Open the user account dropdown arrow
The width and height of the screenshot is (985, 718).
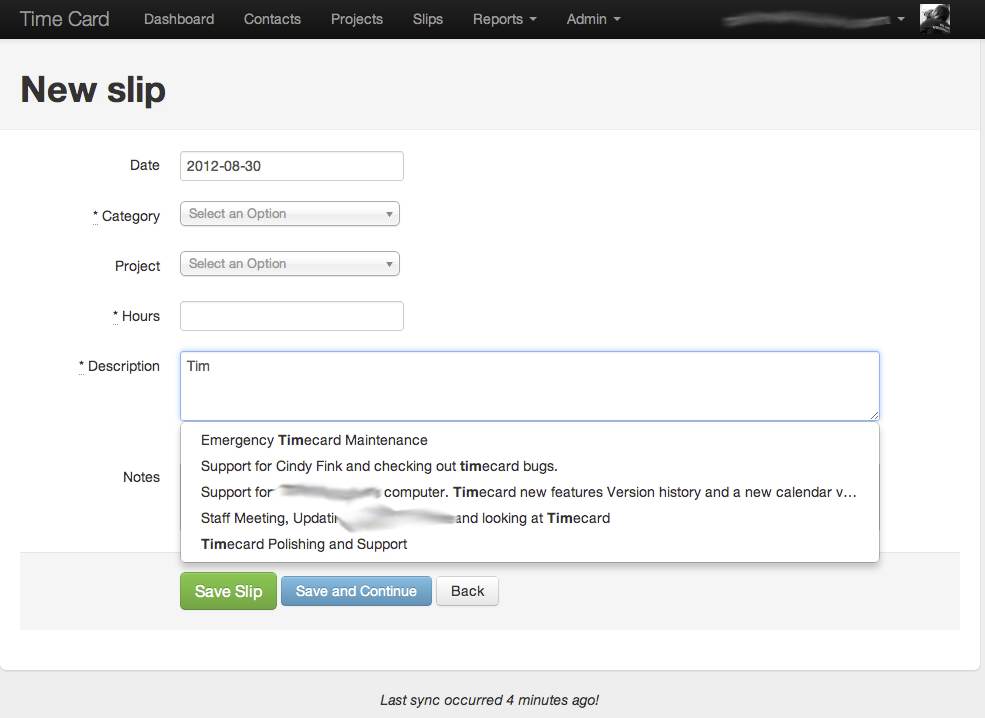(901, 19)
